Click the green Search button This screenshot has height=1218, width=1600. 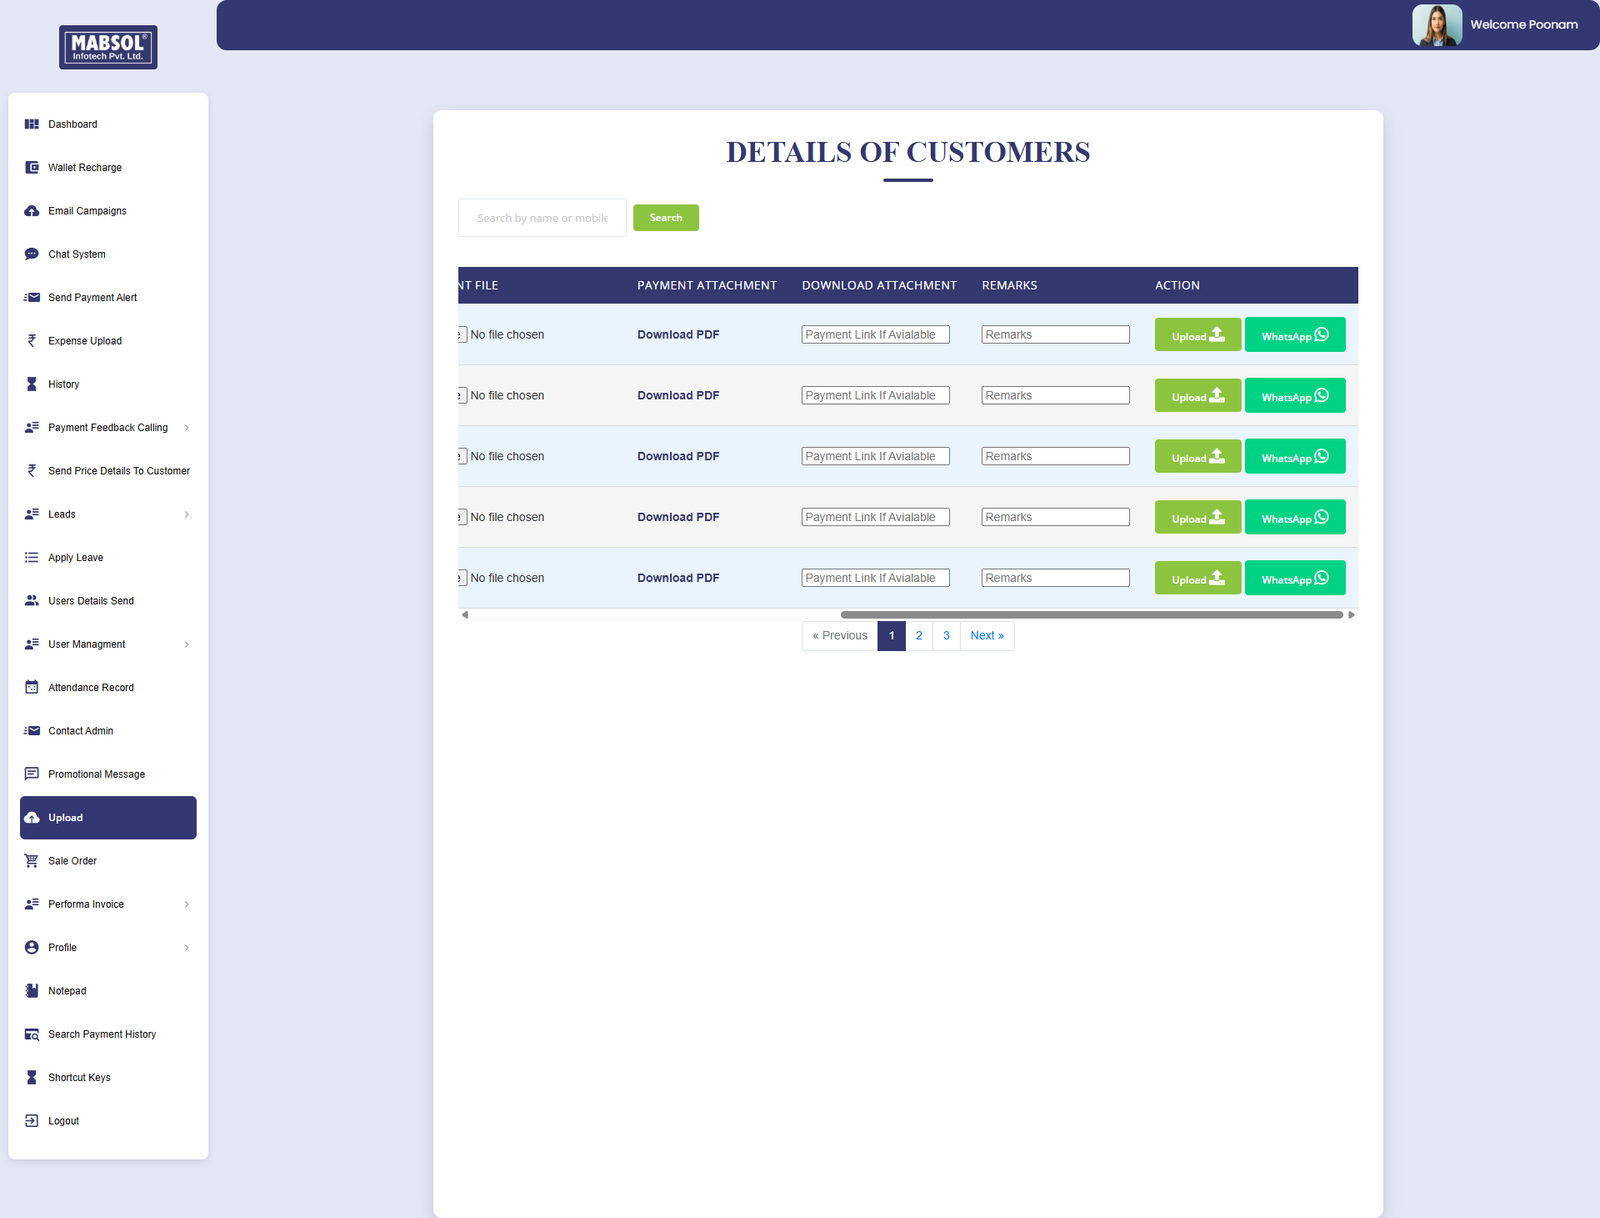tap(665, 218)
